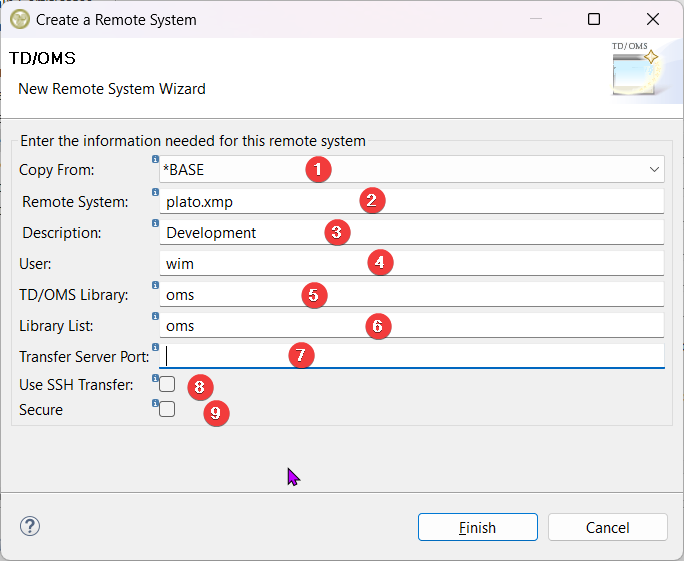Viewport: 684px width, 561px height.
Task: Click the info marker next to Description
Action: (155, 222)
